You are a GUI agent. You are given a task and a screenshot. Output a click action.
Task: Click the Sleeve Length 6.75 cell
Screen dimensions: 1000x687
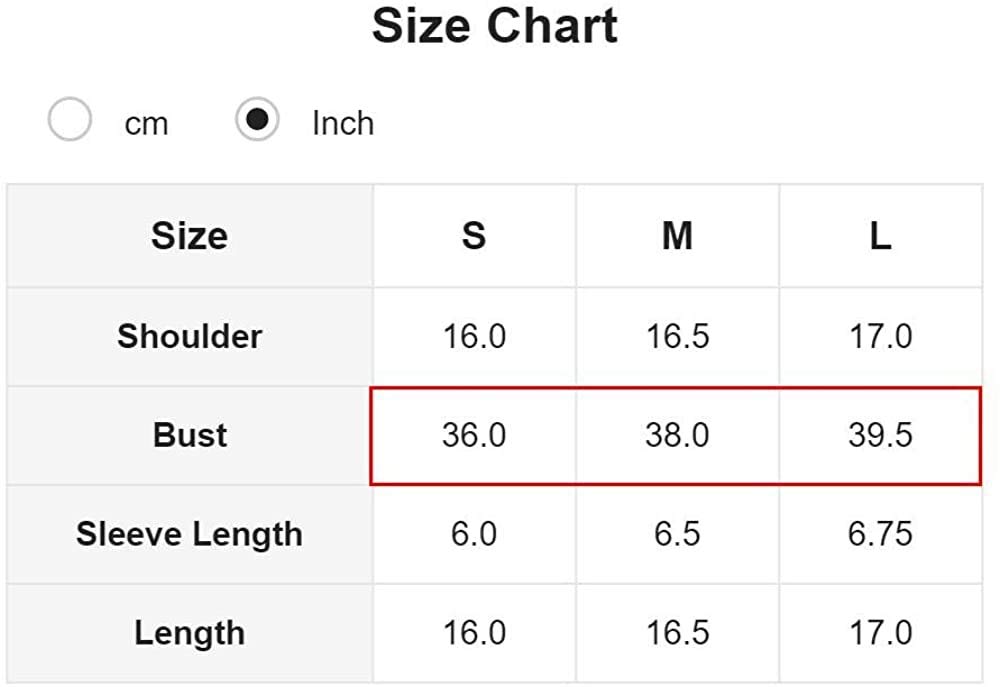point(880,534)
